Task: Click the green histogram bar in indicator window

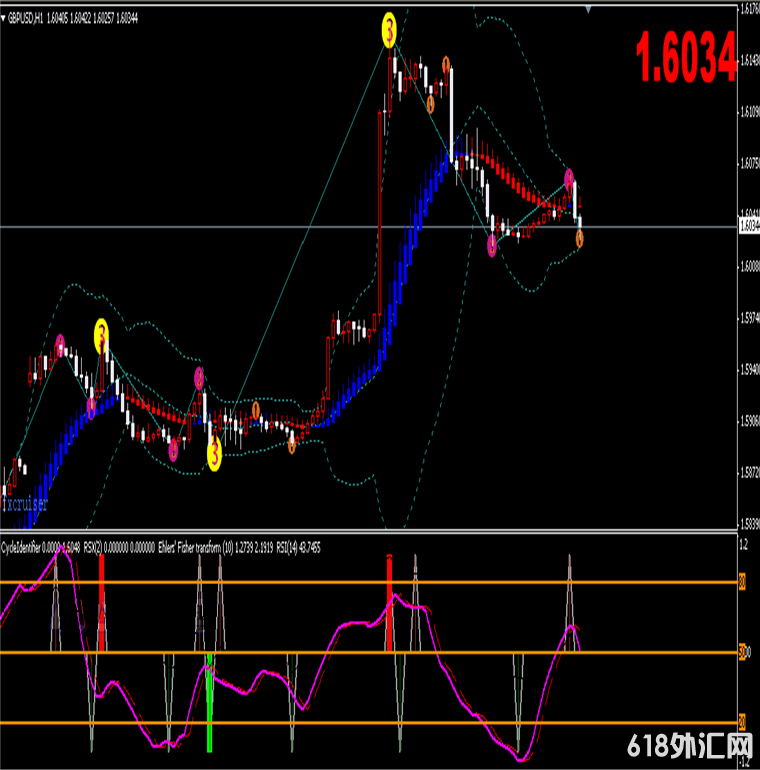Action: (210, 702)
